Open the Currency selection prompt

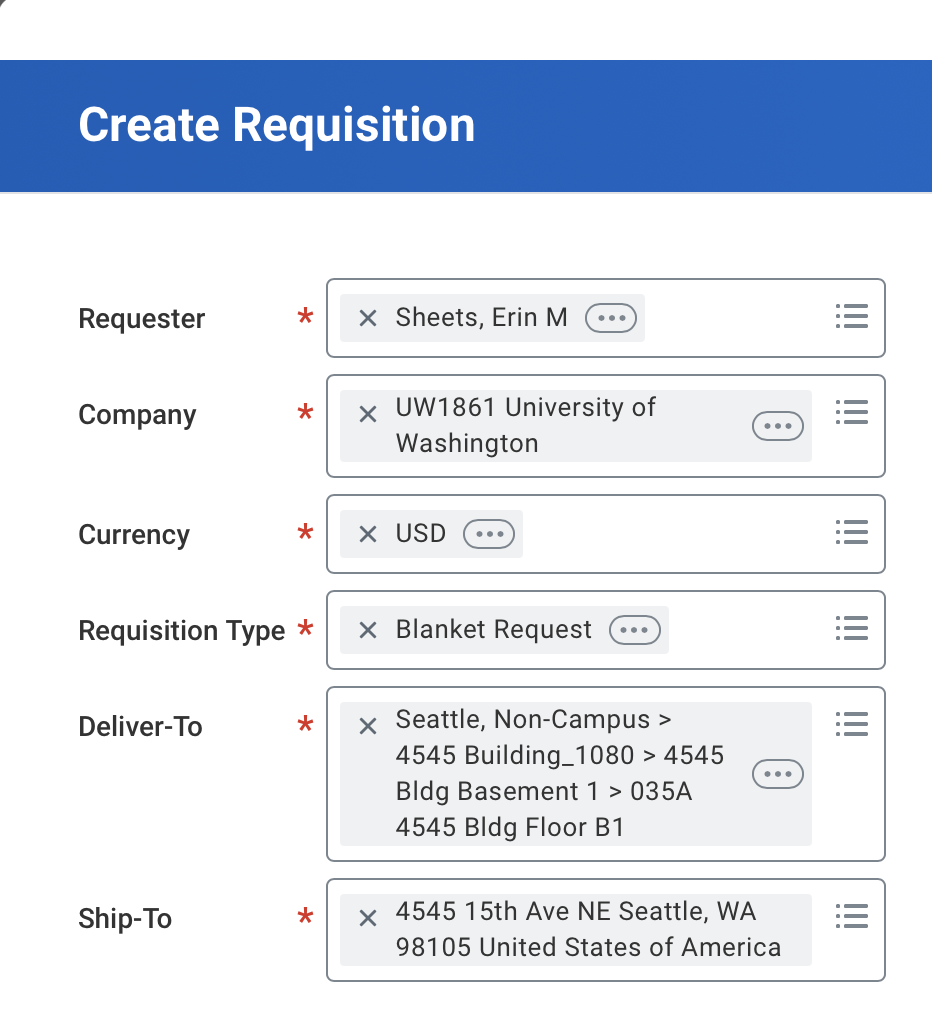tap(851, 533)
